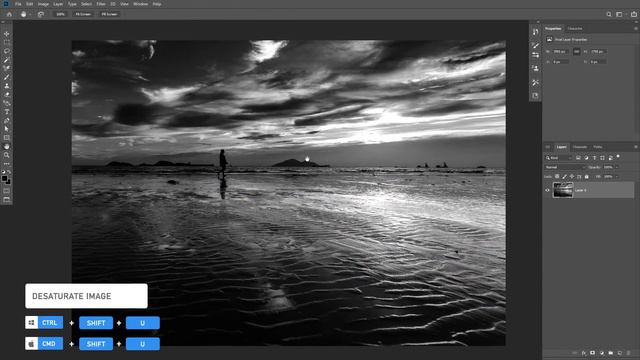
Task: Open the Help menu
Action: [157, 4]
